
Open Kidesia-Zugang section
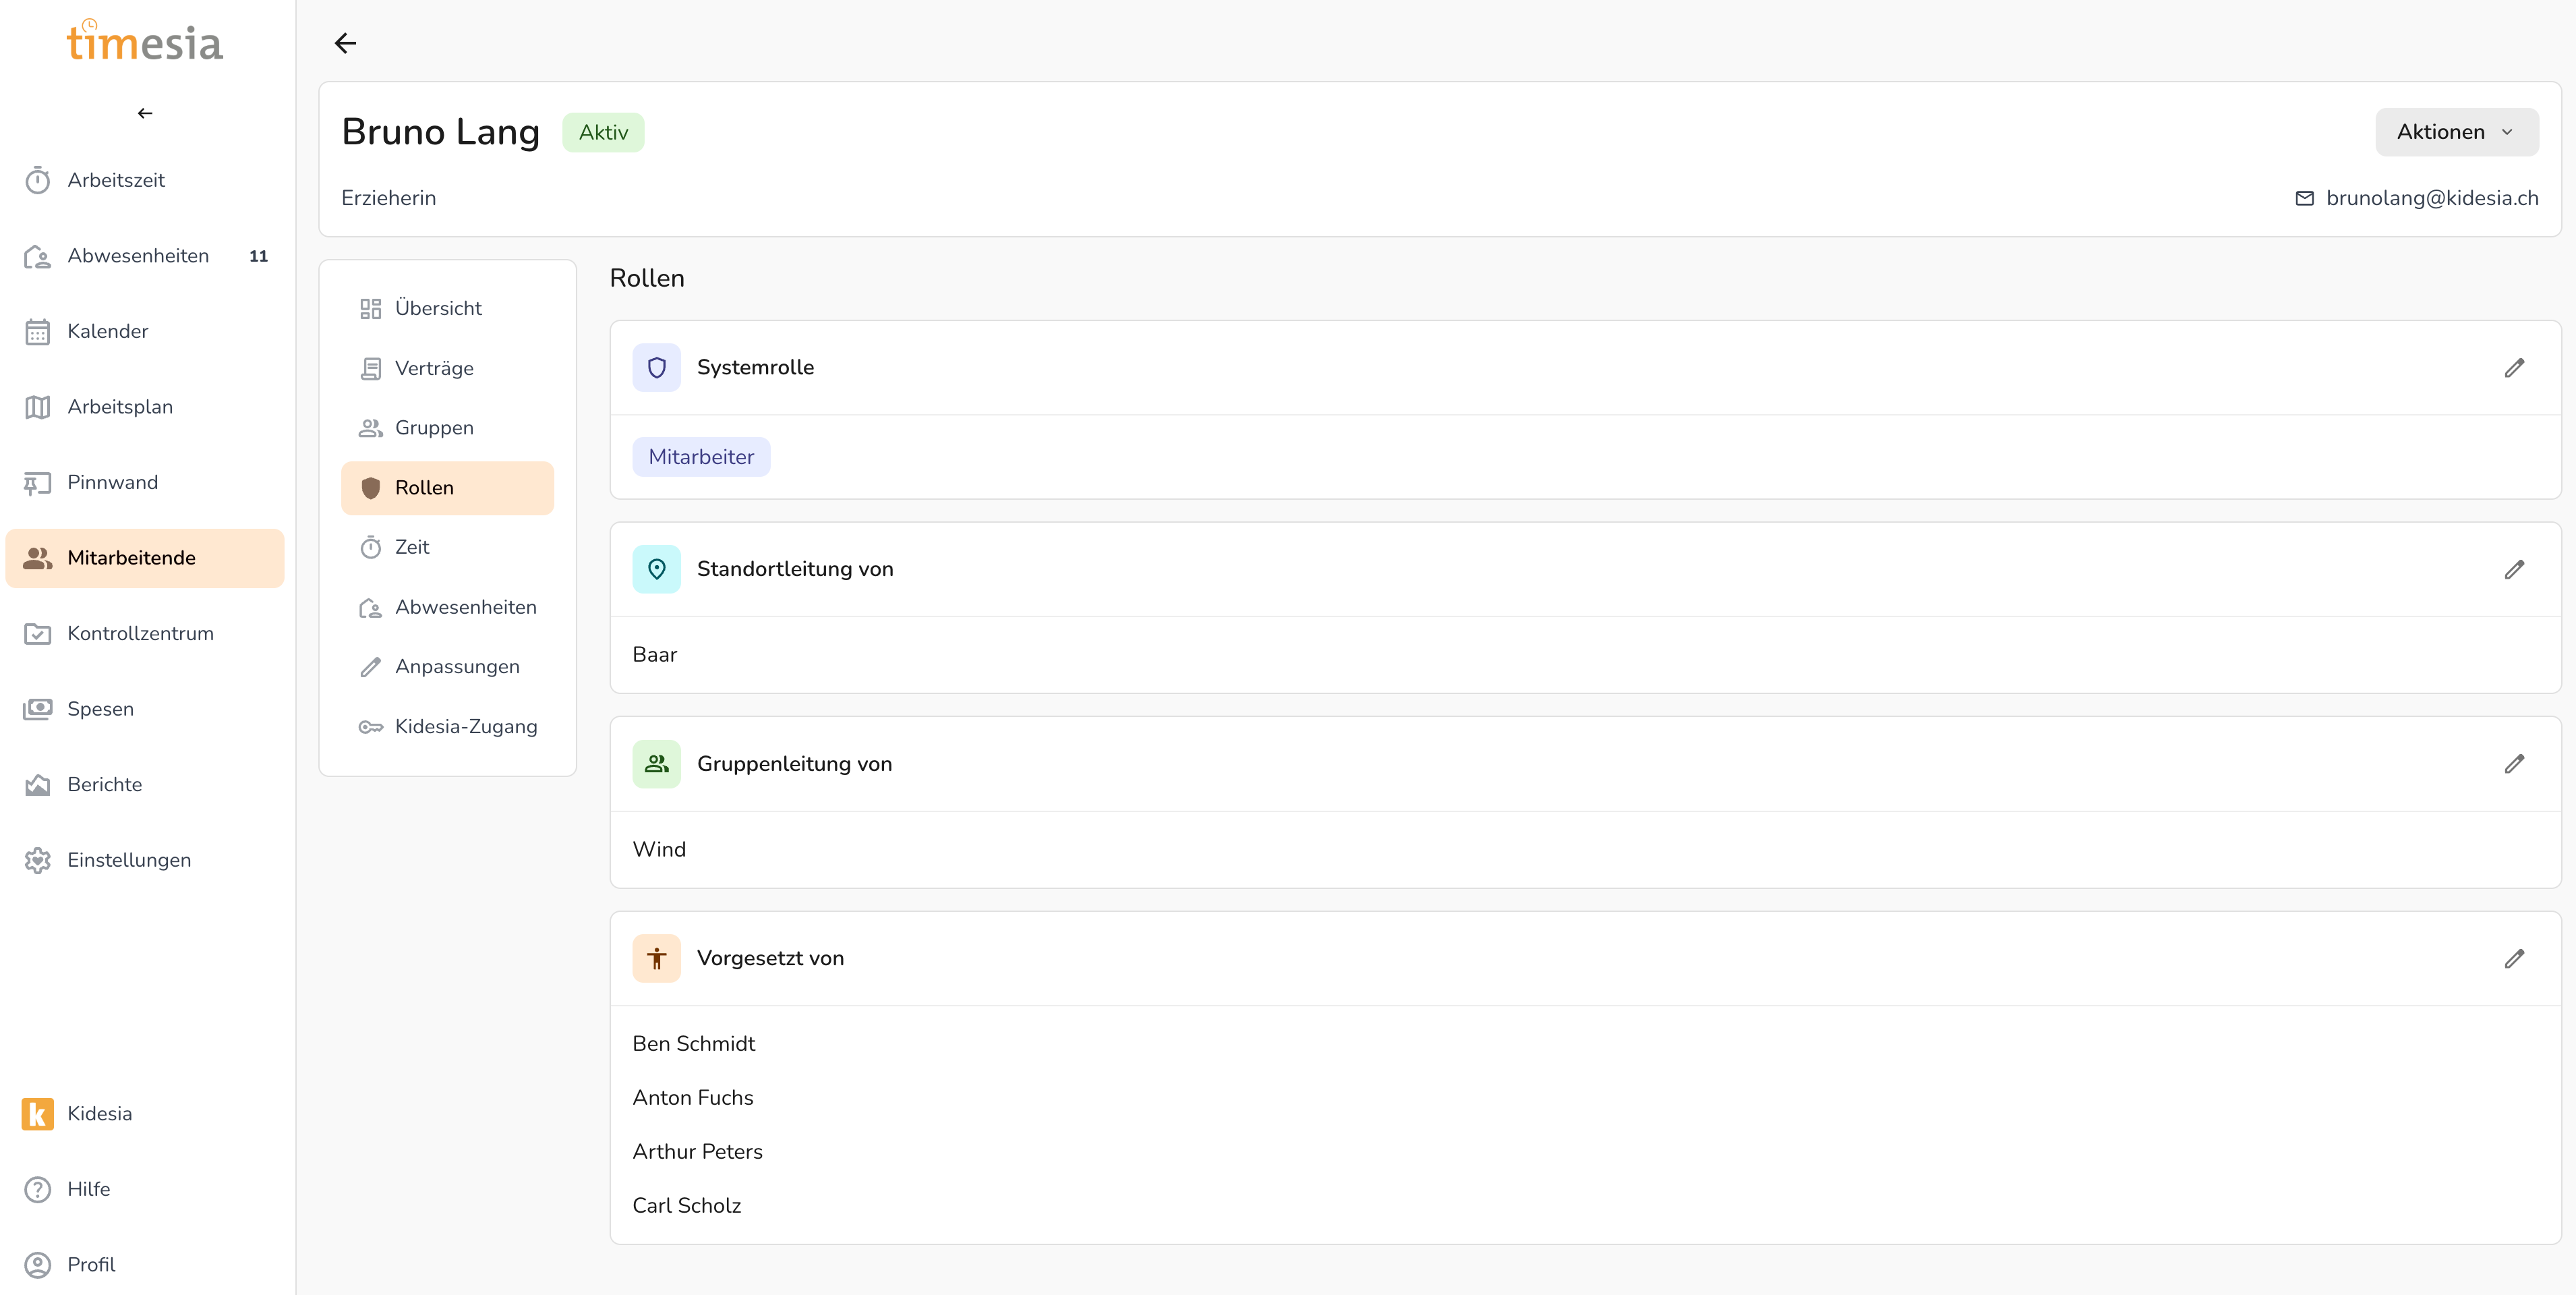point(465,727)
